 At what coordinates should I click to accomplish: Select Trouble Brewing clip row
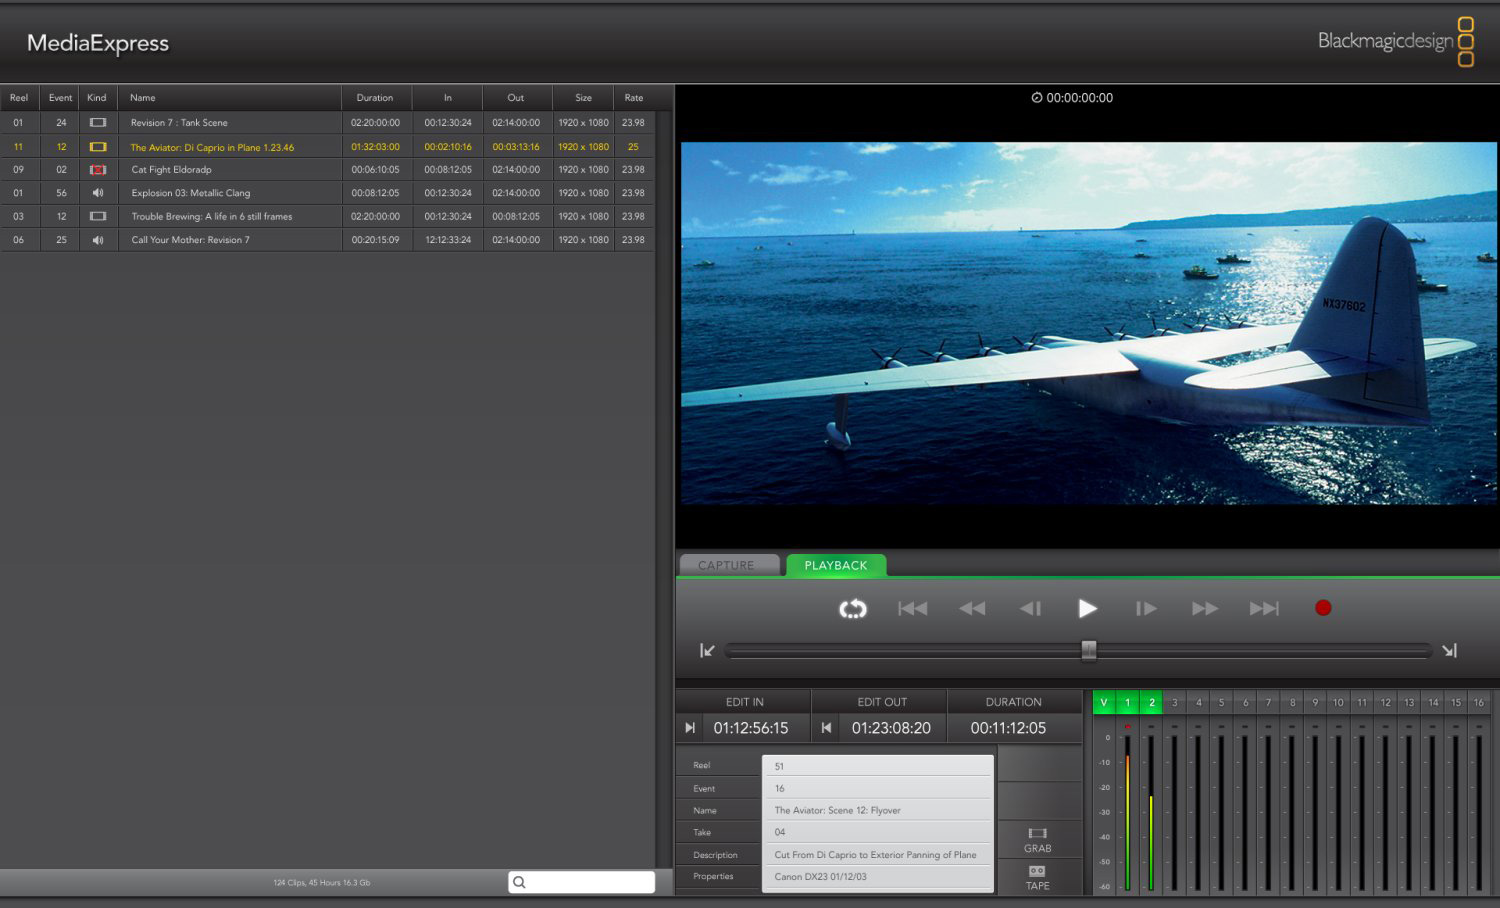[328, 216]
